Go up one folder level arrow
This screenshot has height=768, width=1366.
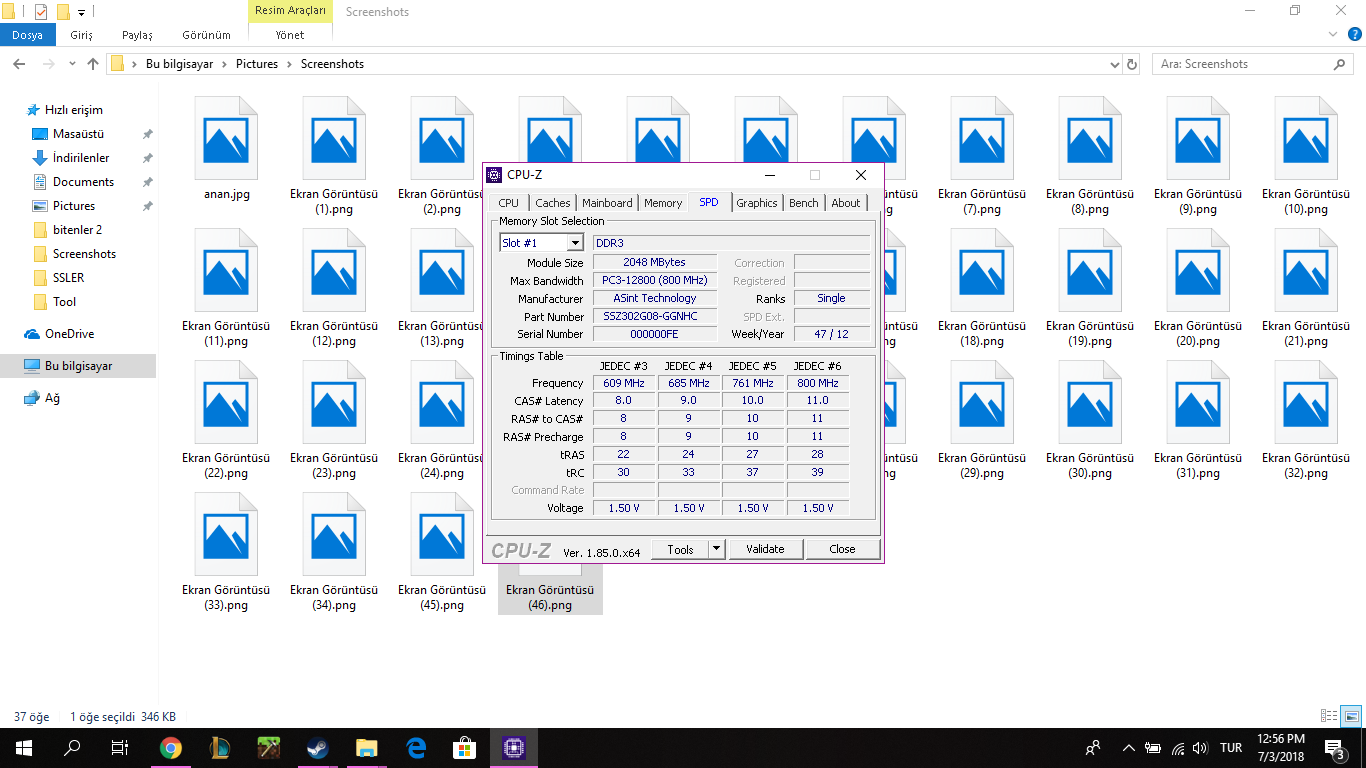click(93, 64)
